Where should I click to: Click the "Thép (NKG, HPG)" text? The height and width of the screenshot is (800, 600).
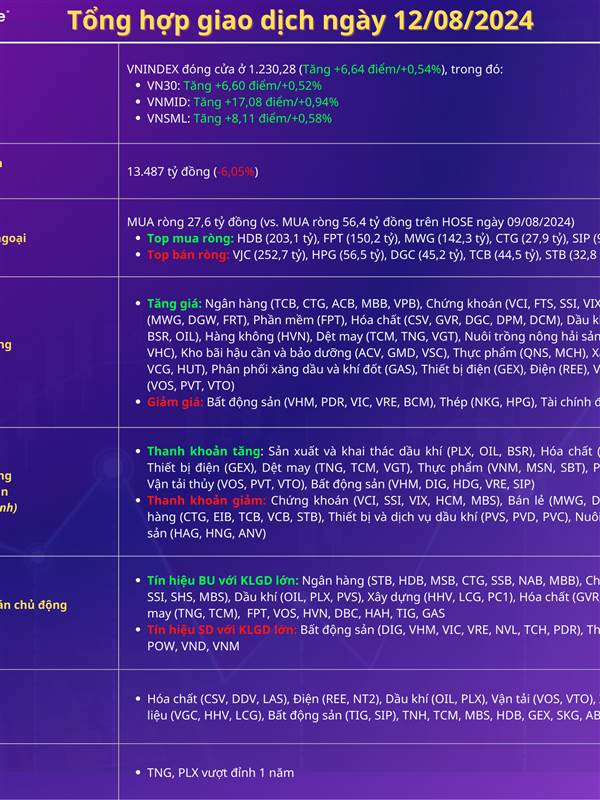488,402
